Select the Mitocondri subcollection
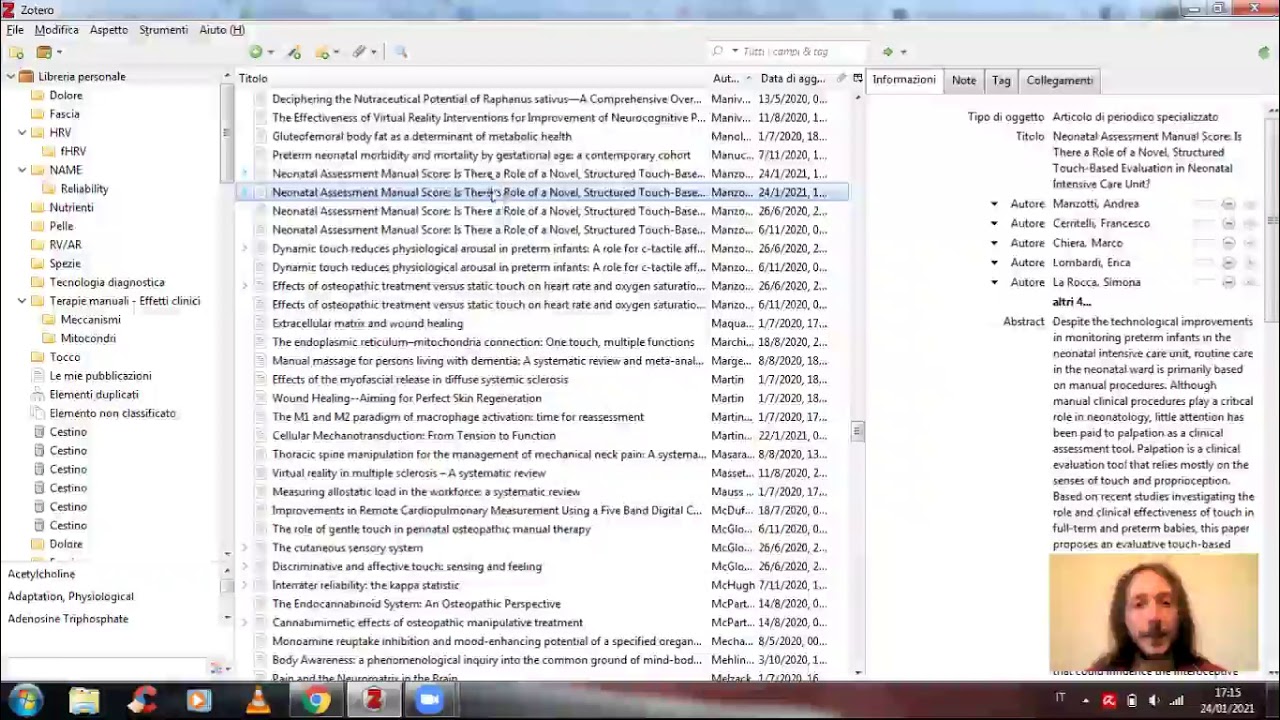This screenshot has height=720, width=1280. 88,338
